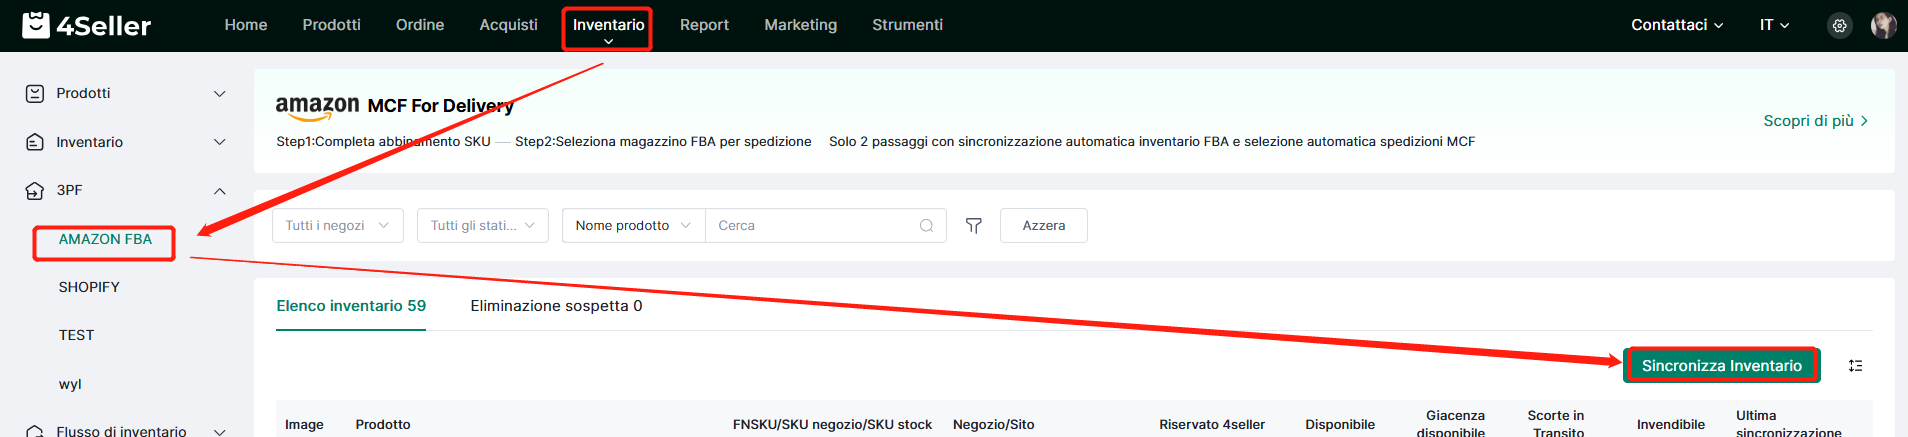
Task: Expand the Inventario sidebar section
Action: [x=220, y=142]
